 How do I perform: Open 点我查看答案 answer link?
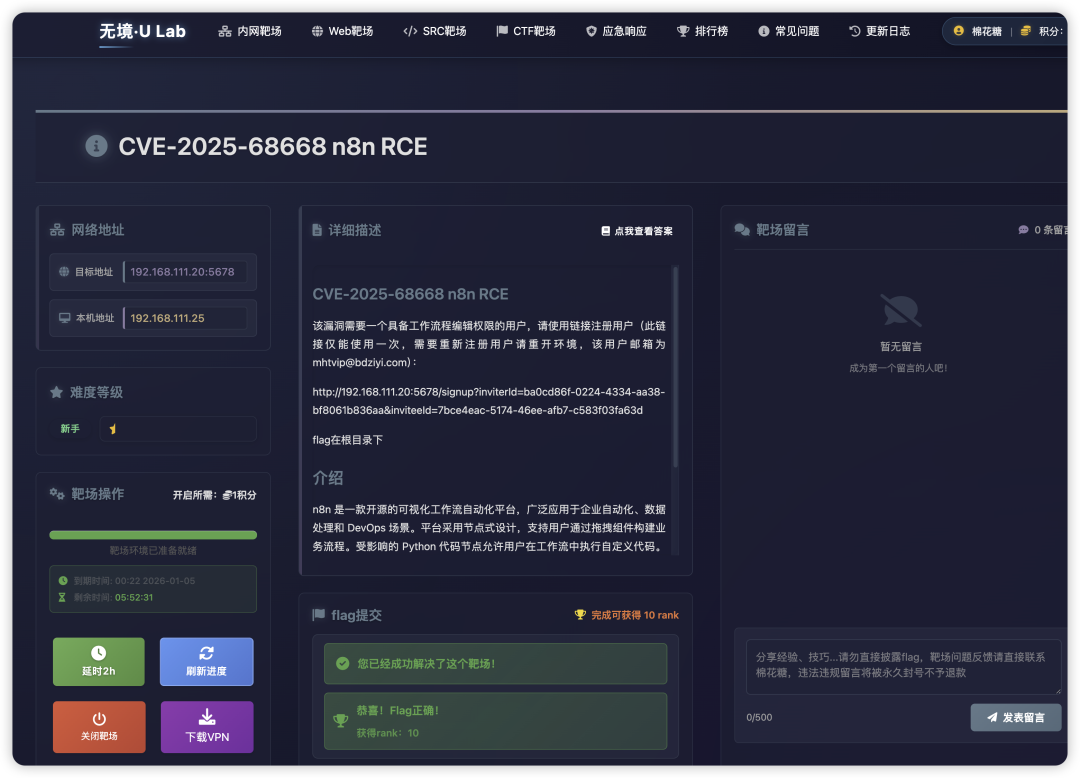636,231
